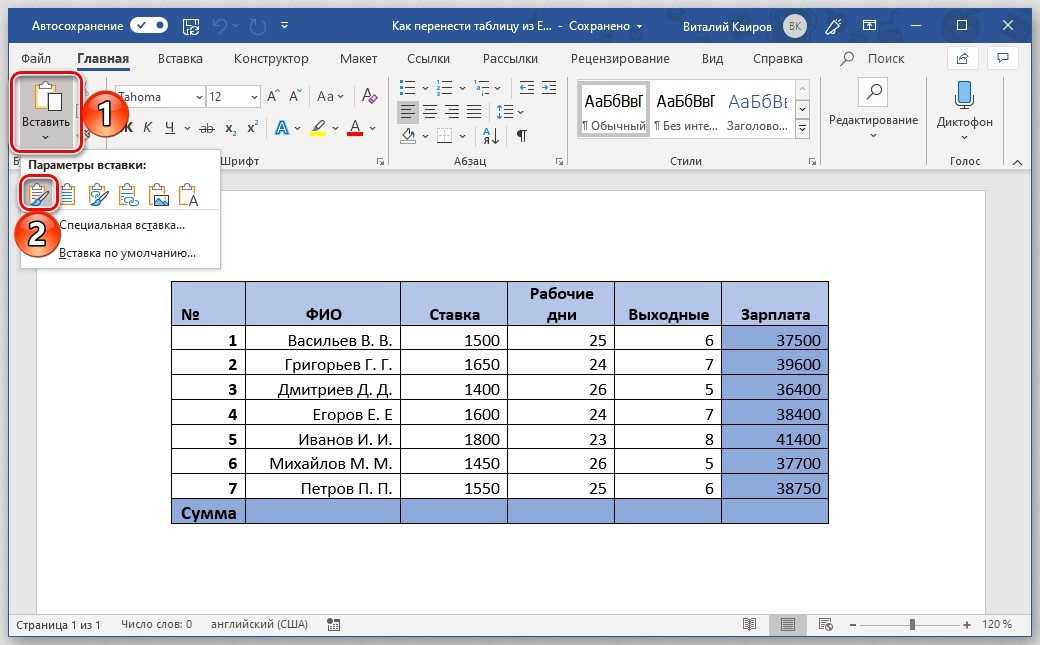The width and height of the screenshot is (1040, 645).
Task: Expand the Editing group dropdown
Action: [872, 136]
